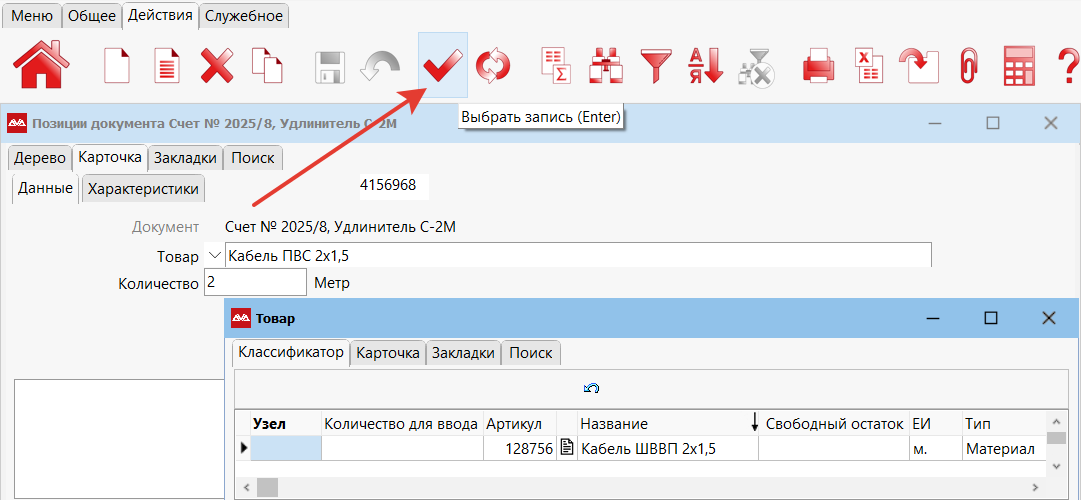The width and height of the screenshot is (1081, 500).
Task: Select Классификатор tab in Товар window
Action: (291, 353)
